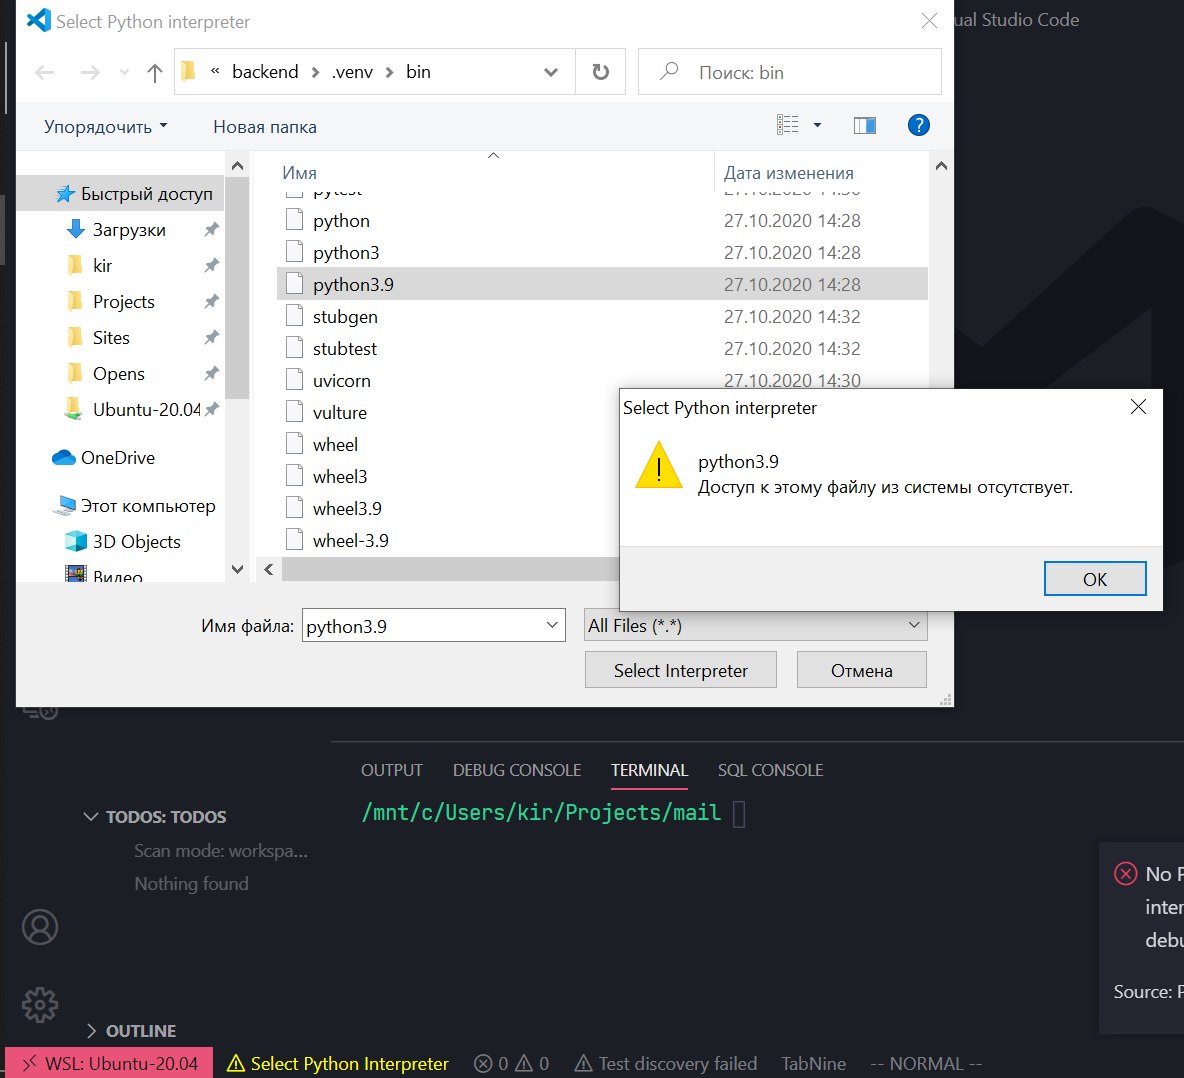
Task: Expand the filename history dropdown
Action: (x=552, y=625)
